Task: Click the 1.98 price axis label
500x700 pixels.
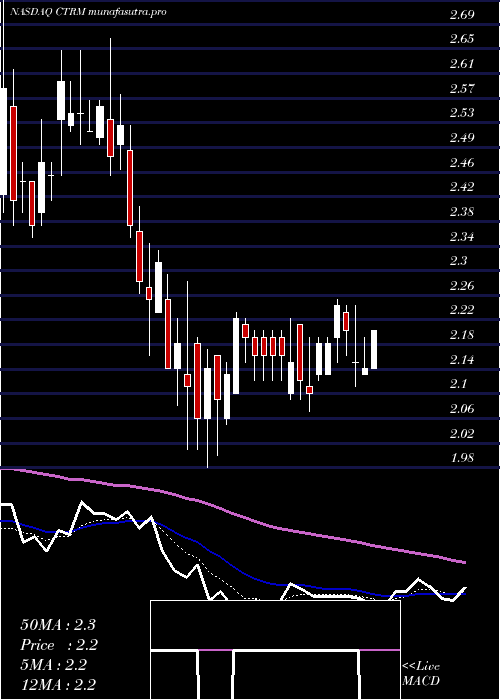Action: 462,458
